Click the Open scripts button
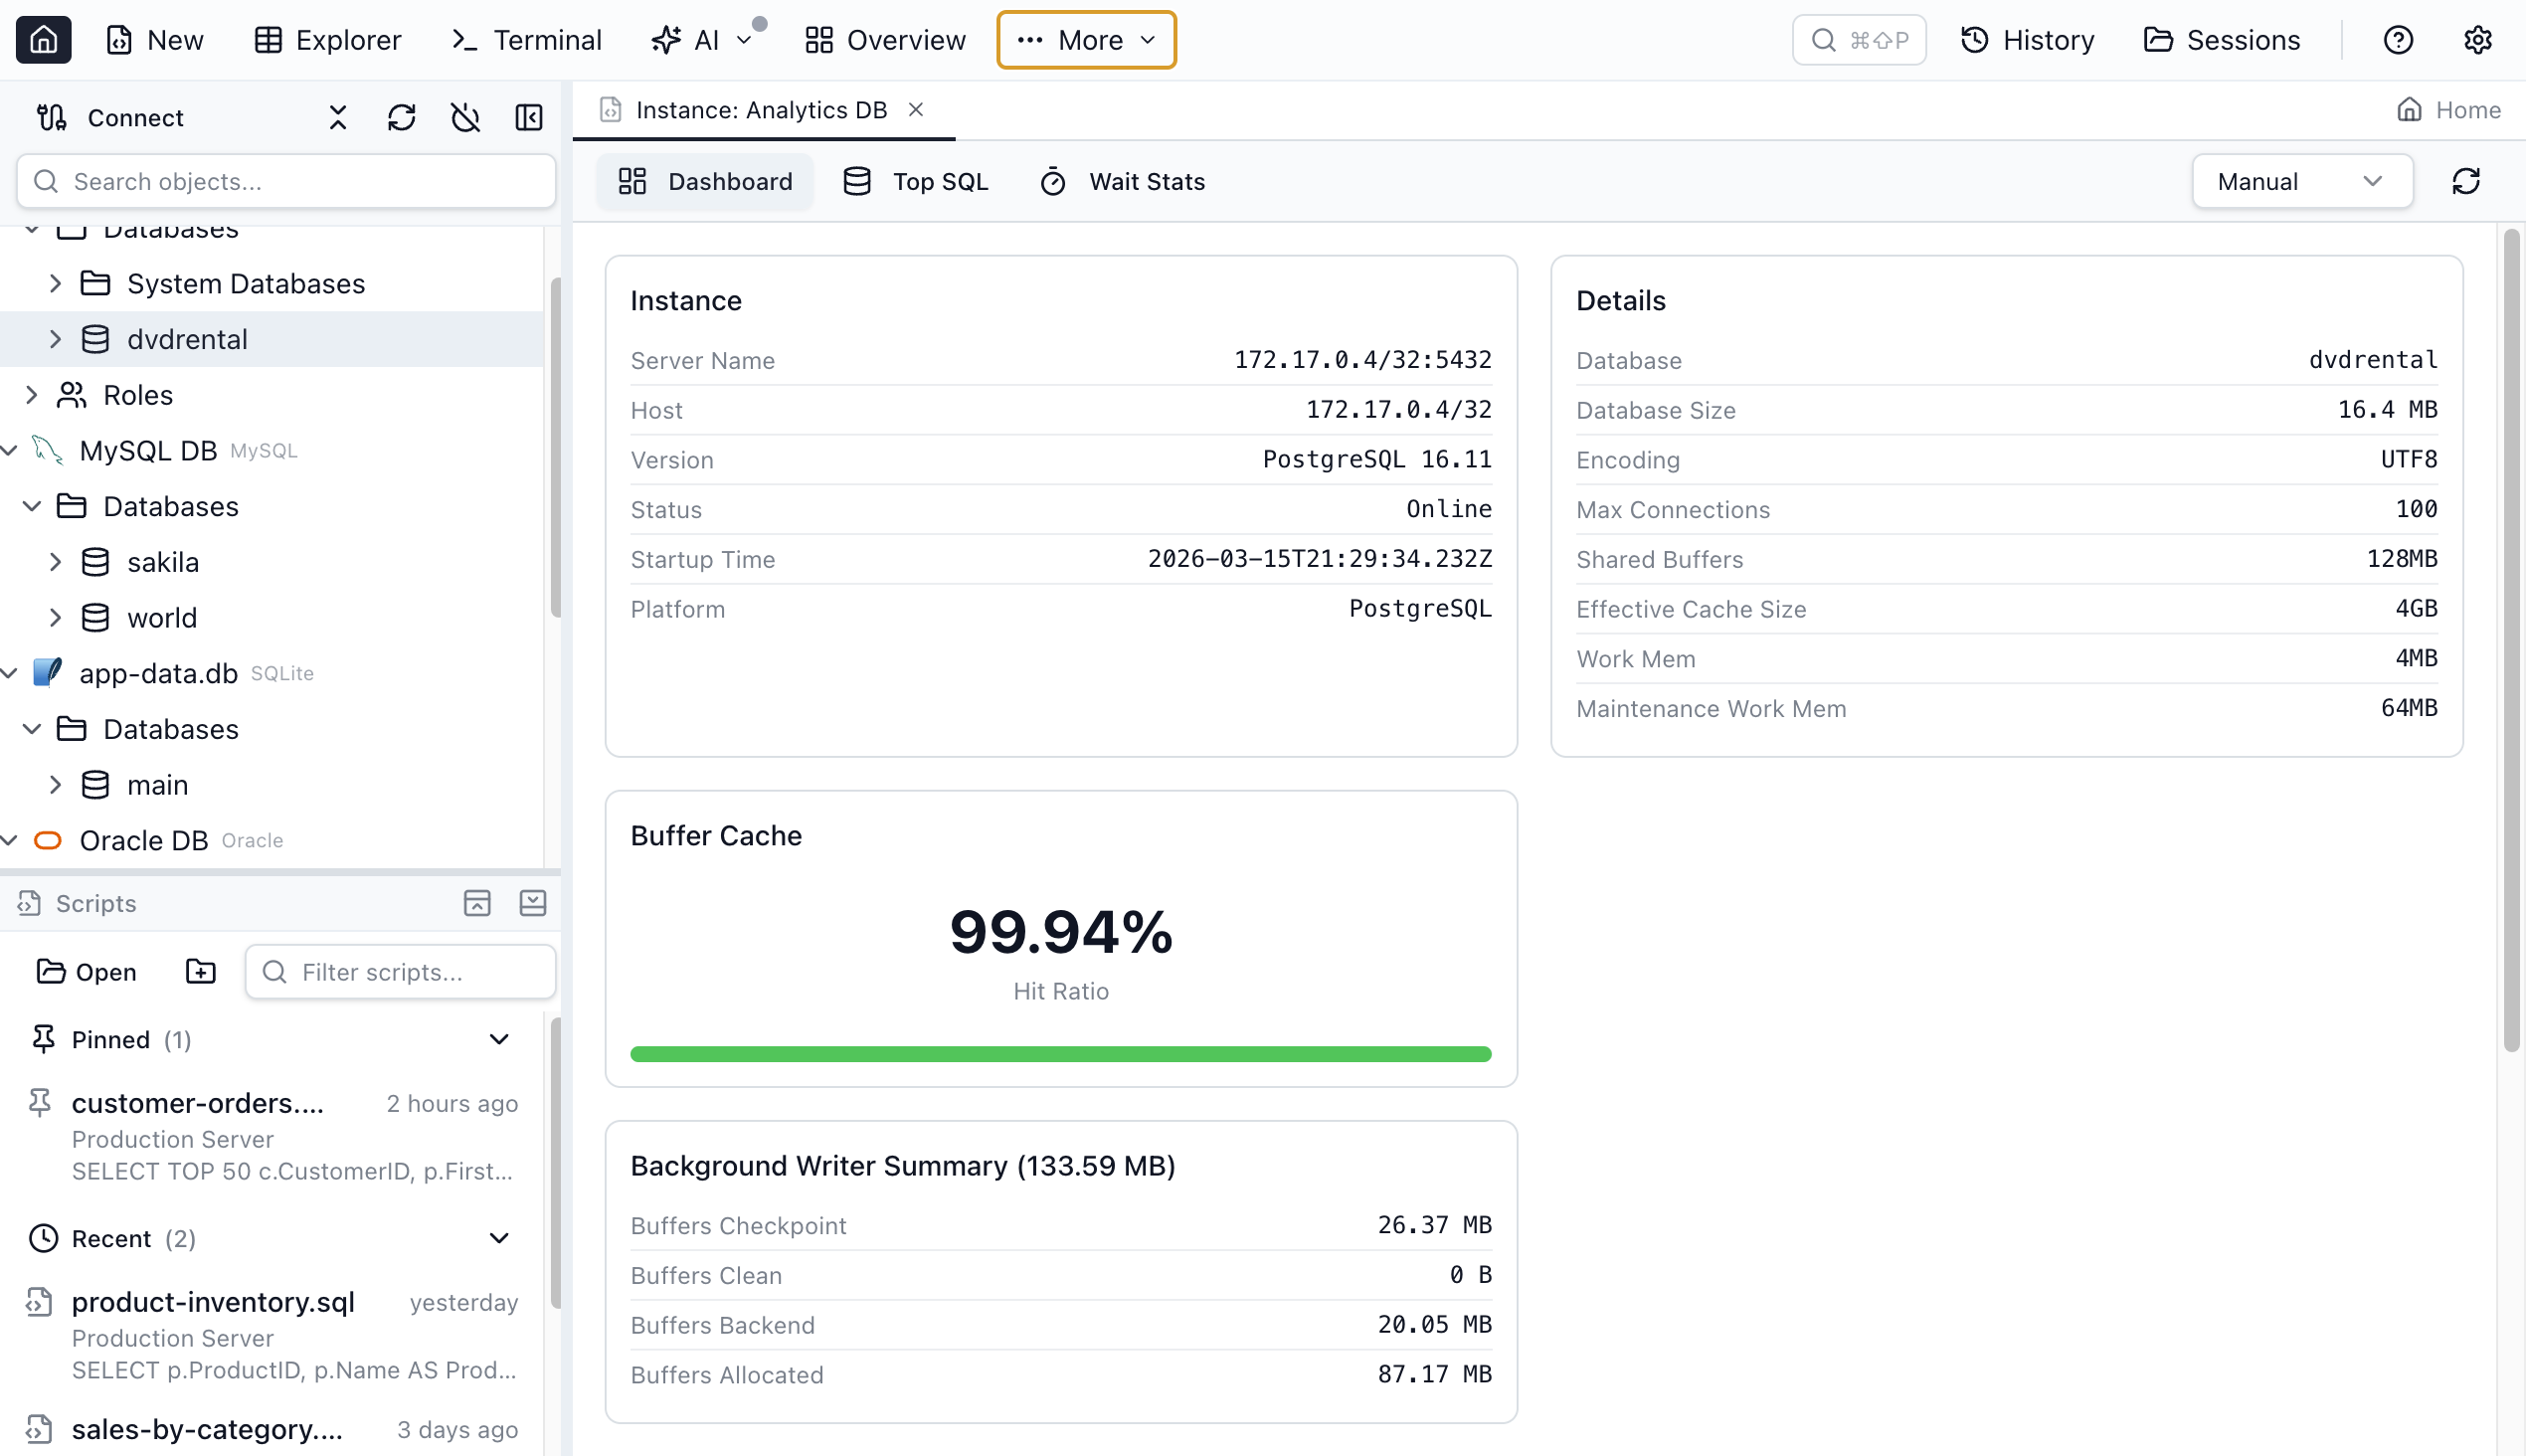 click(x=87, y=971)
